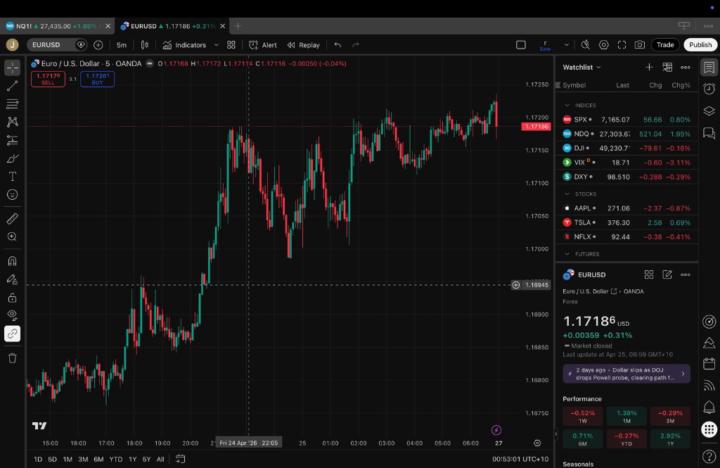Viewport: 720px width, 468px height.
Task: Select the TSLA row in watchlist
Action: coord(627,222)
